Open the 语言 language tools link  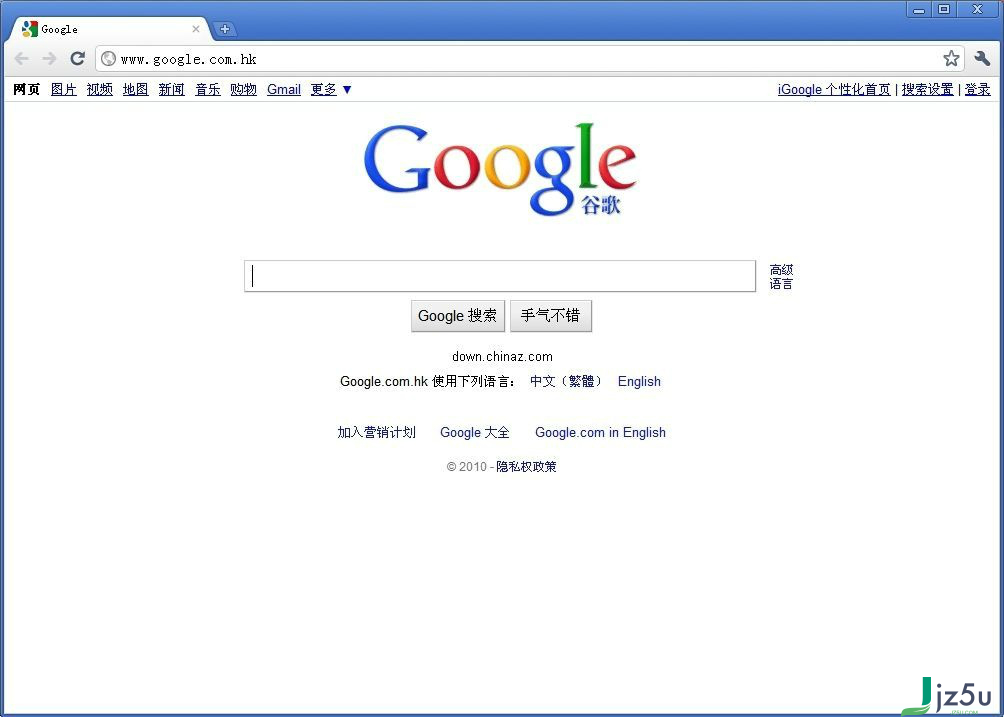pos(781,284)
